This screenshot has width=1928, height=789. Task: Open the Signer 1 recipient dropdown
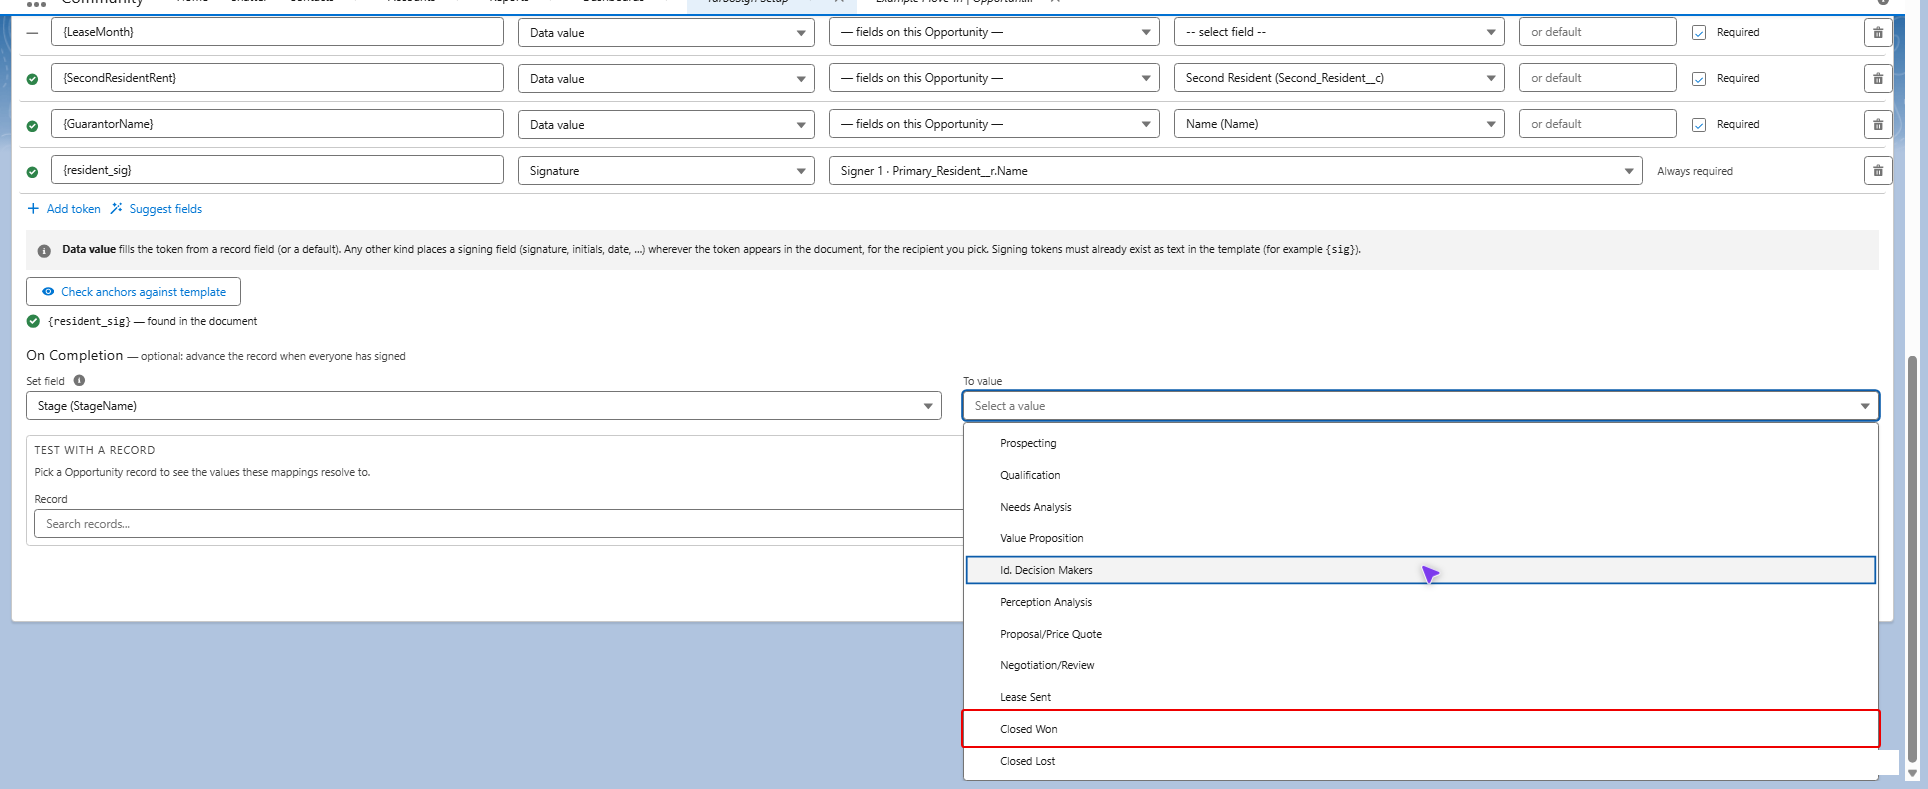coord(1235,170)
